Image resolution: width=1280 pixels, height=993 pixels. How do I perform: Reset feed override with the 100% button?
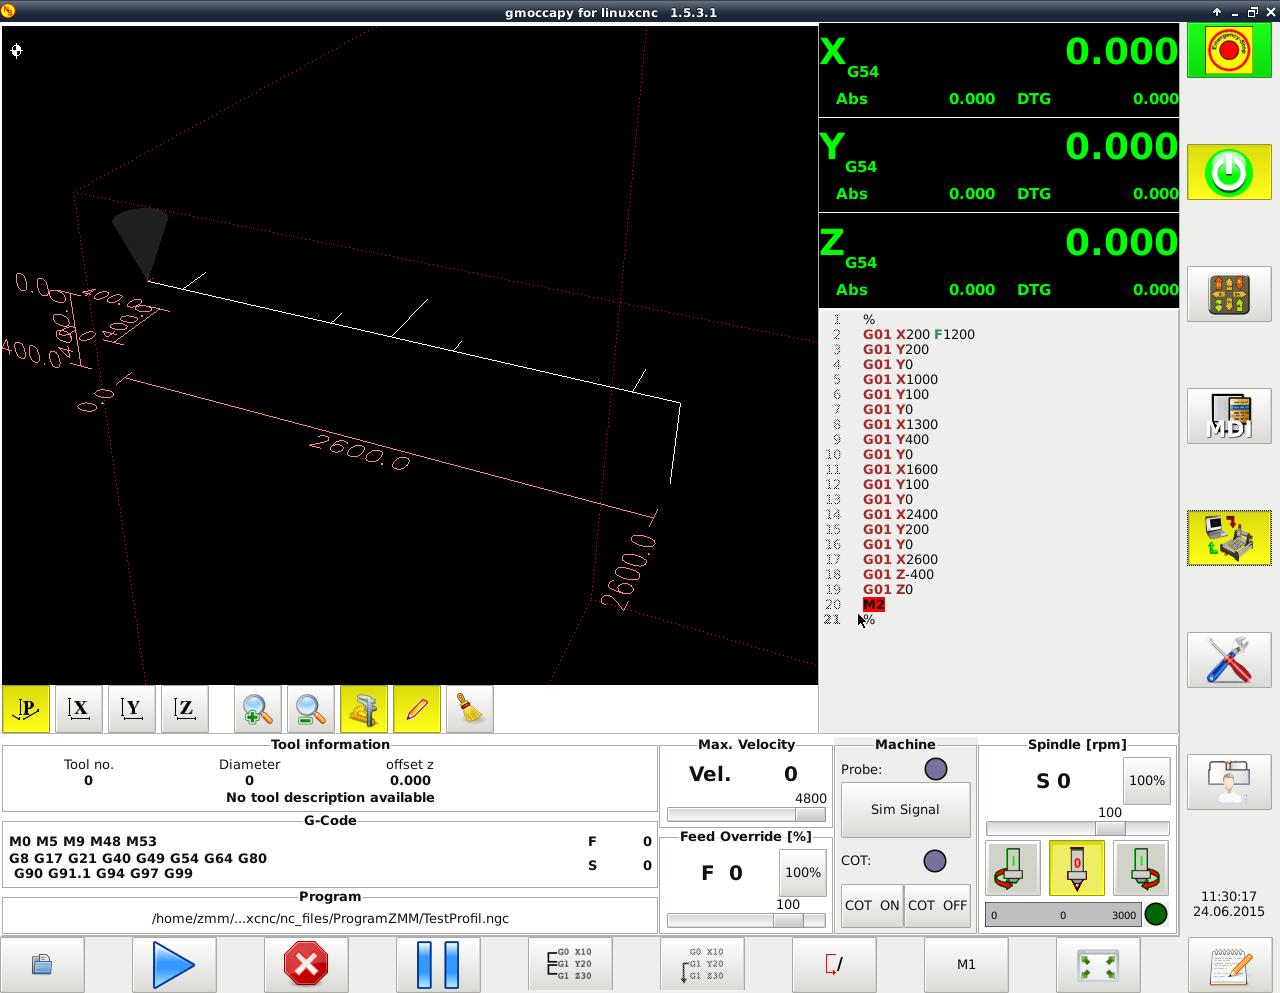pos(802,873)
